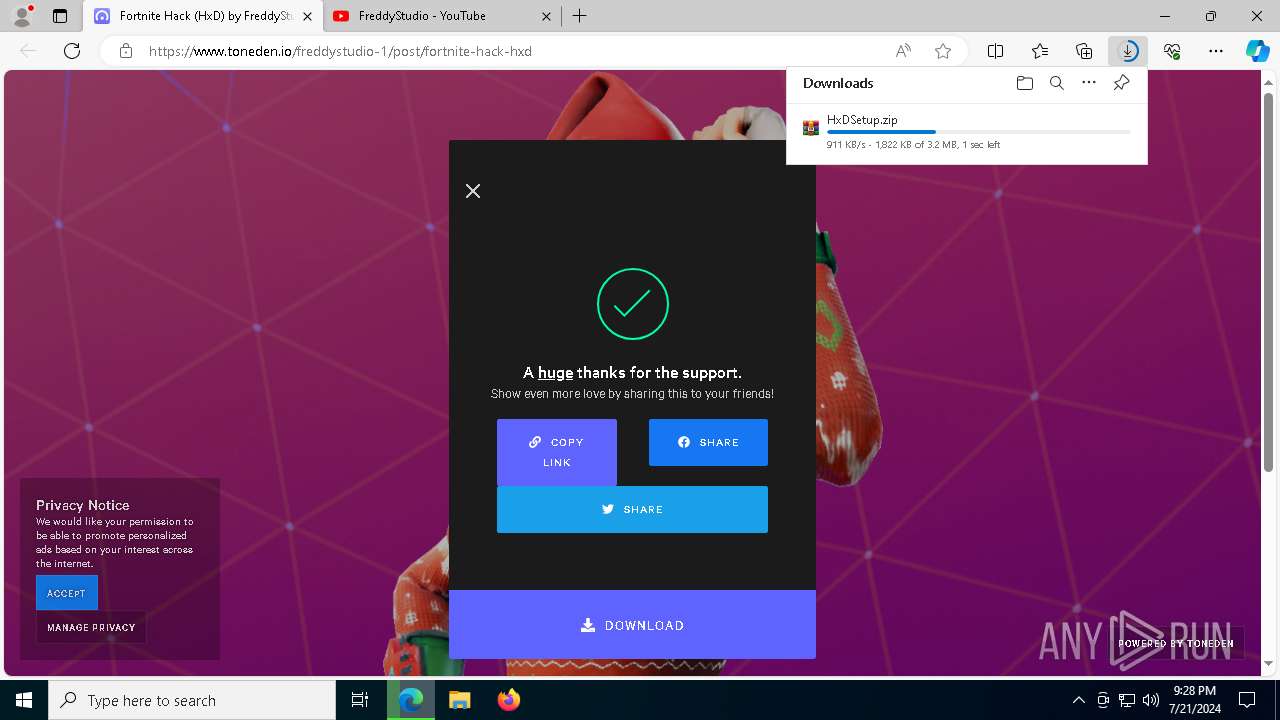Click MANAGE PRIVACY button
Image resolution: width=1280 pixels, height=720 pixels.
(x=91, y=627)
